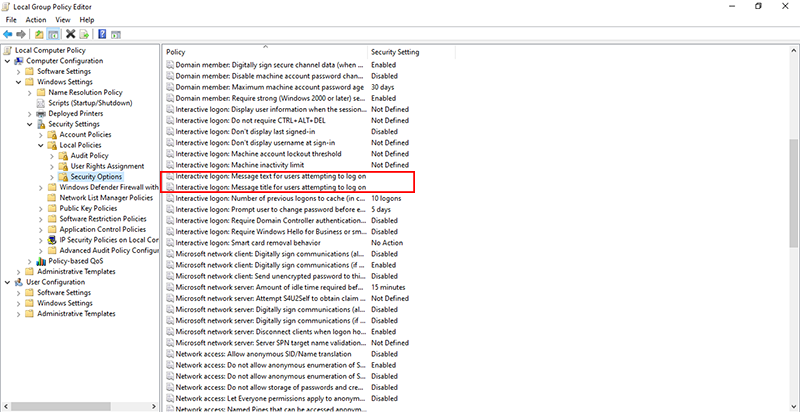The image size is (800, 412).
Task: Click the Policy-based QoS chart icon
Action: 41,261
